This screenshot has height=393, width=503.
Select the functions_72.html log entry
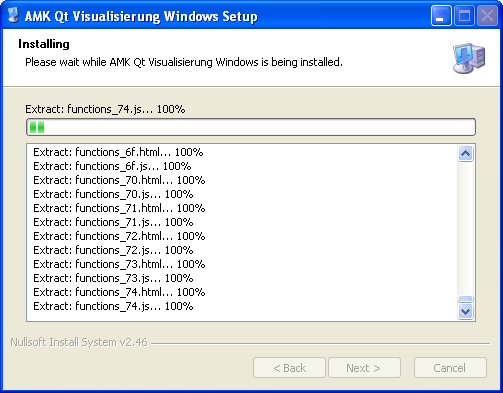(x=119, y=236)
